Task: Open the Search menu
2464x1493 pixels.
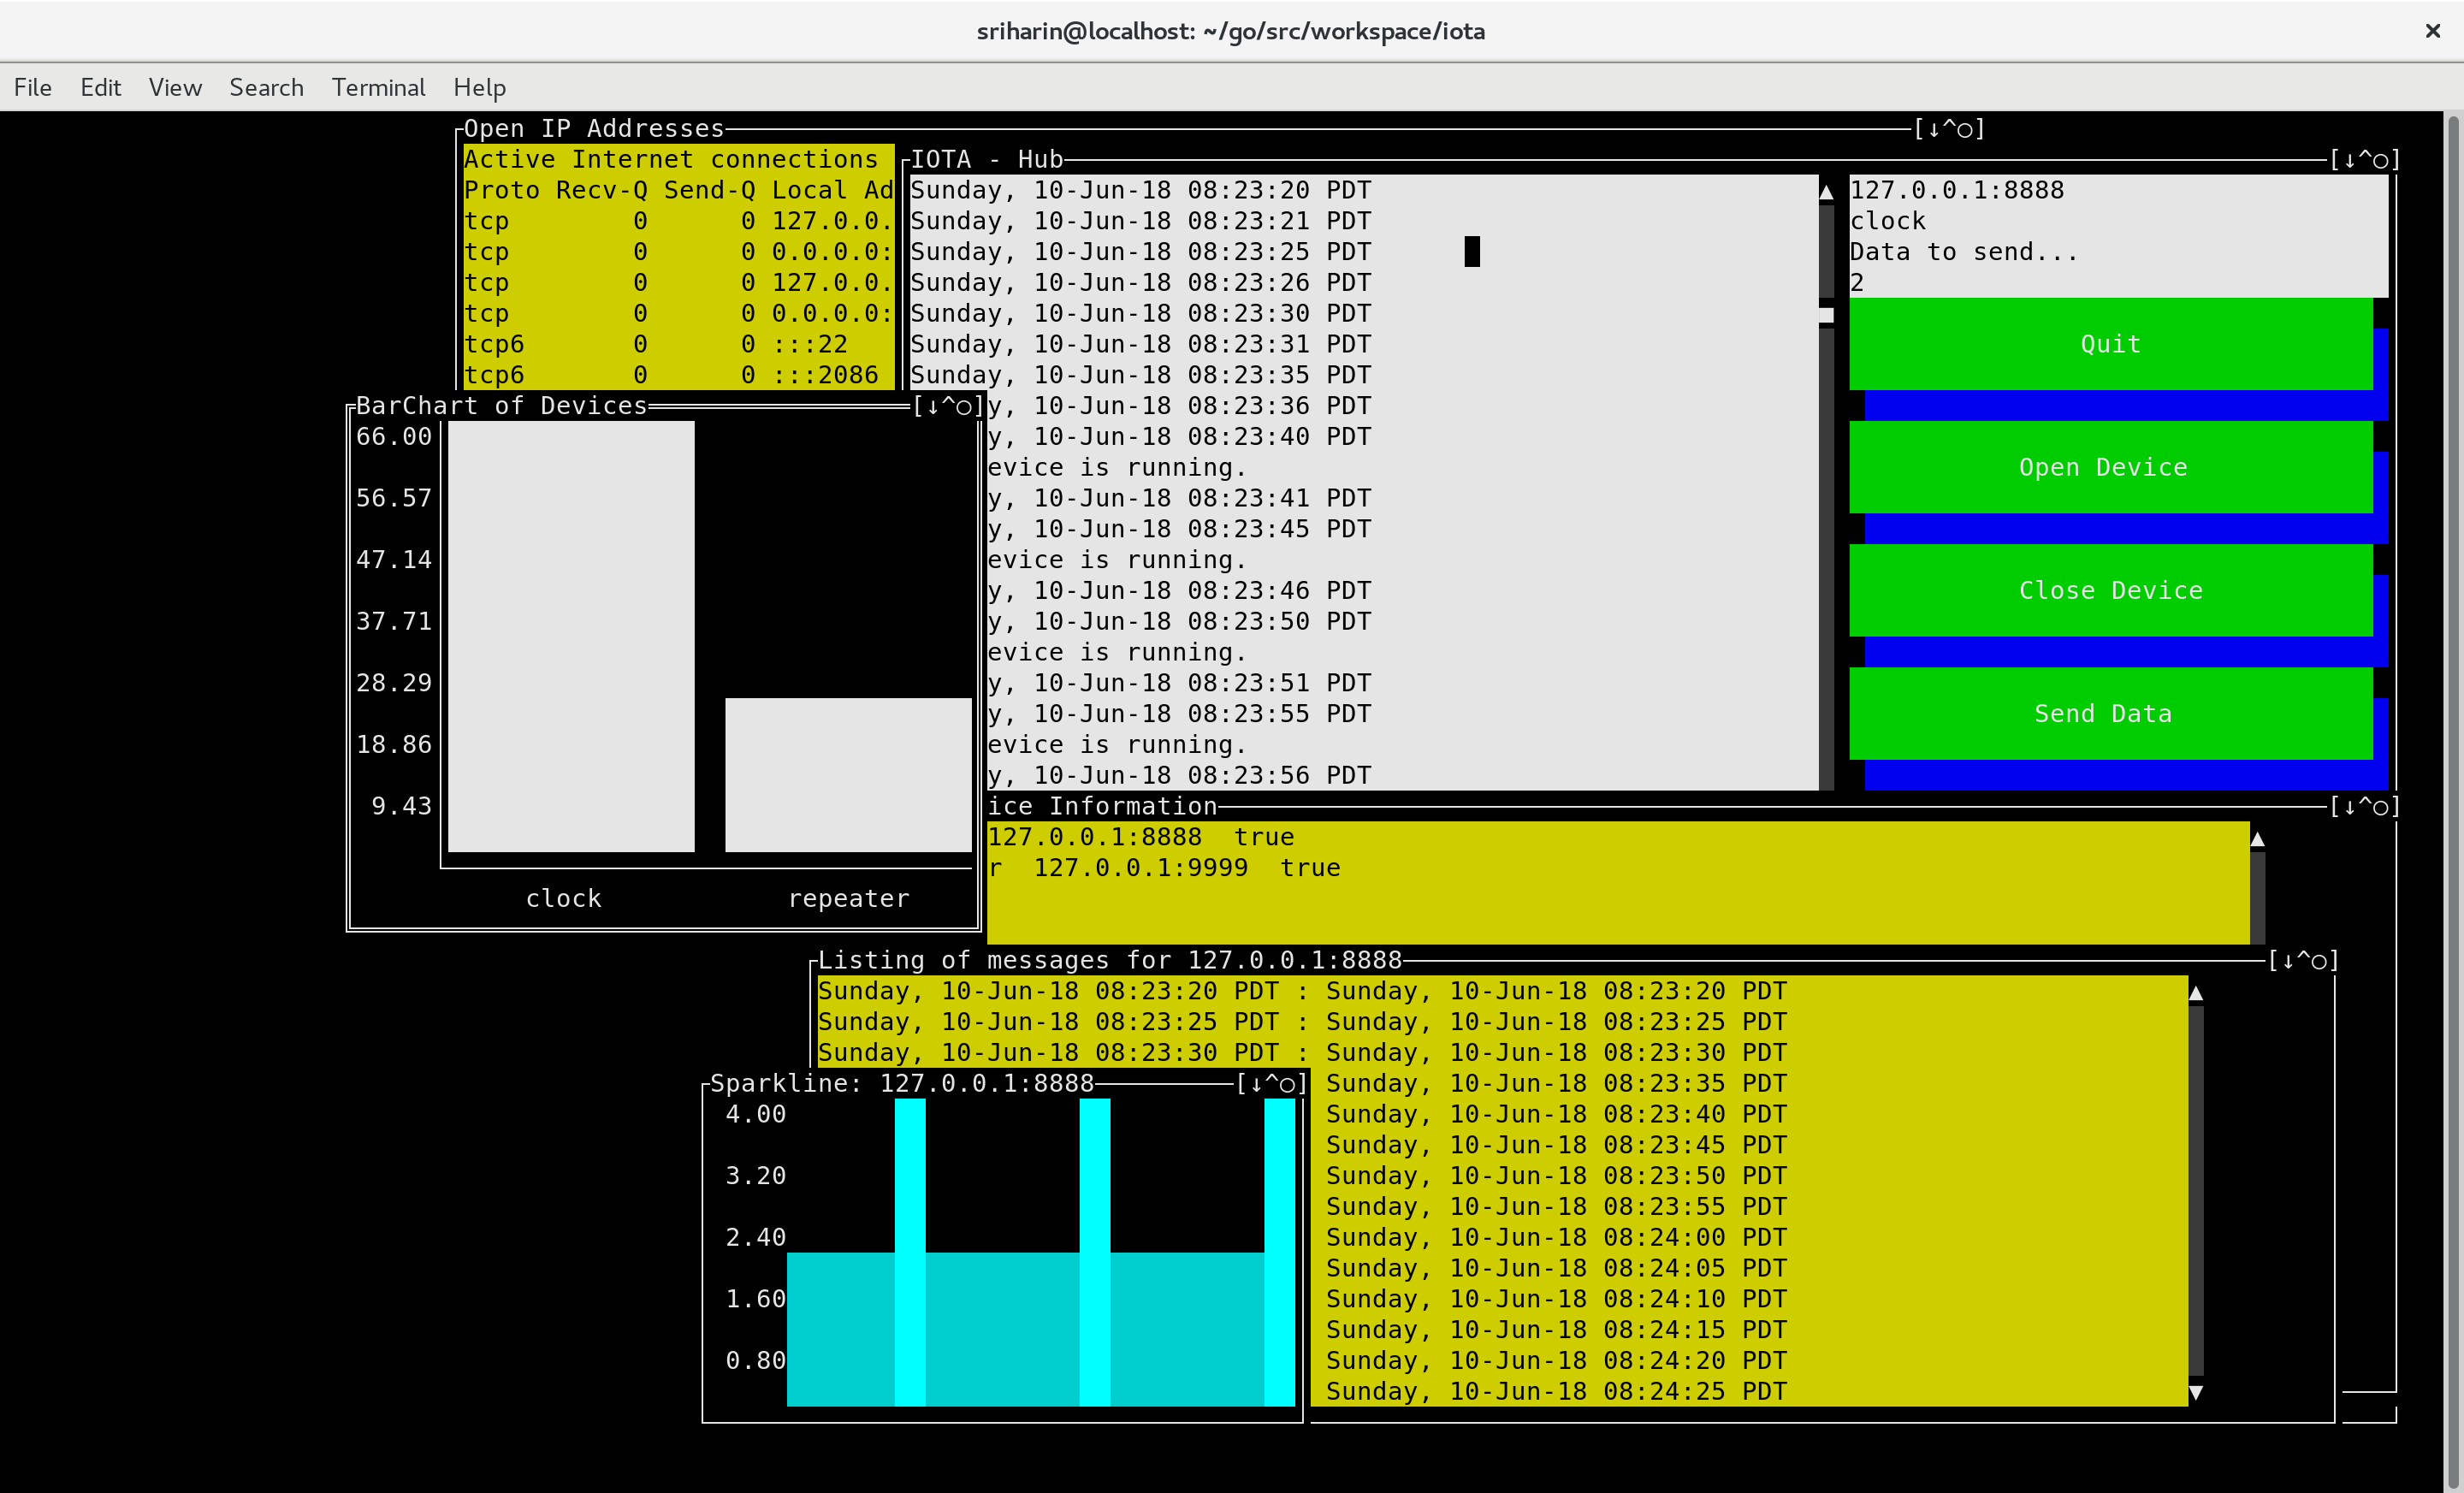Action: coord(266,87)
